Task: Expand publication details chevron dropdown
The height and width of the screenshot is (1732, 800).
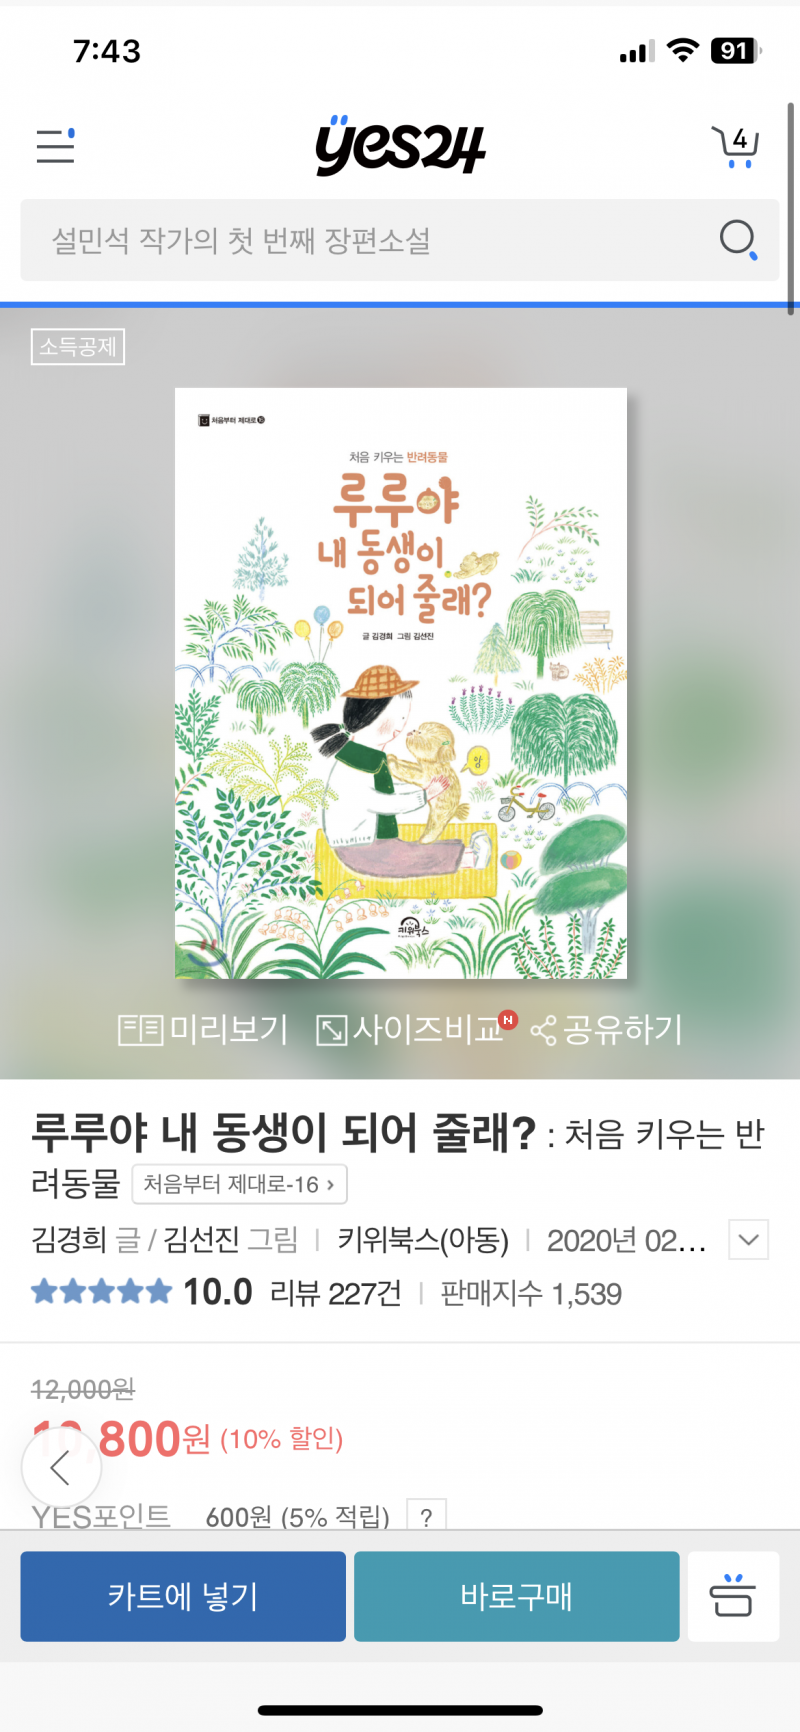Action: click(749, 1240)
